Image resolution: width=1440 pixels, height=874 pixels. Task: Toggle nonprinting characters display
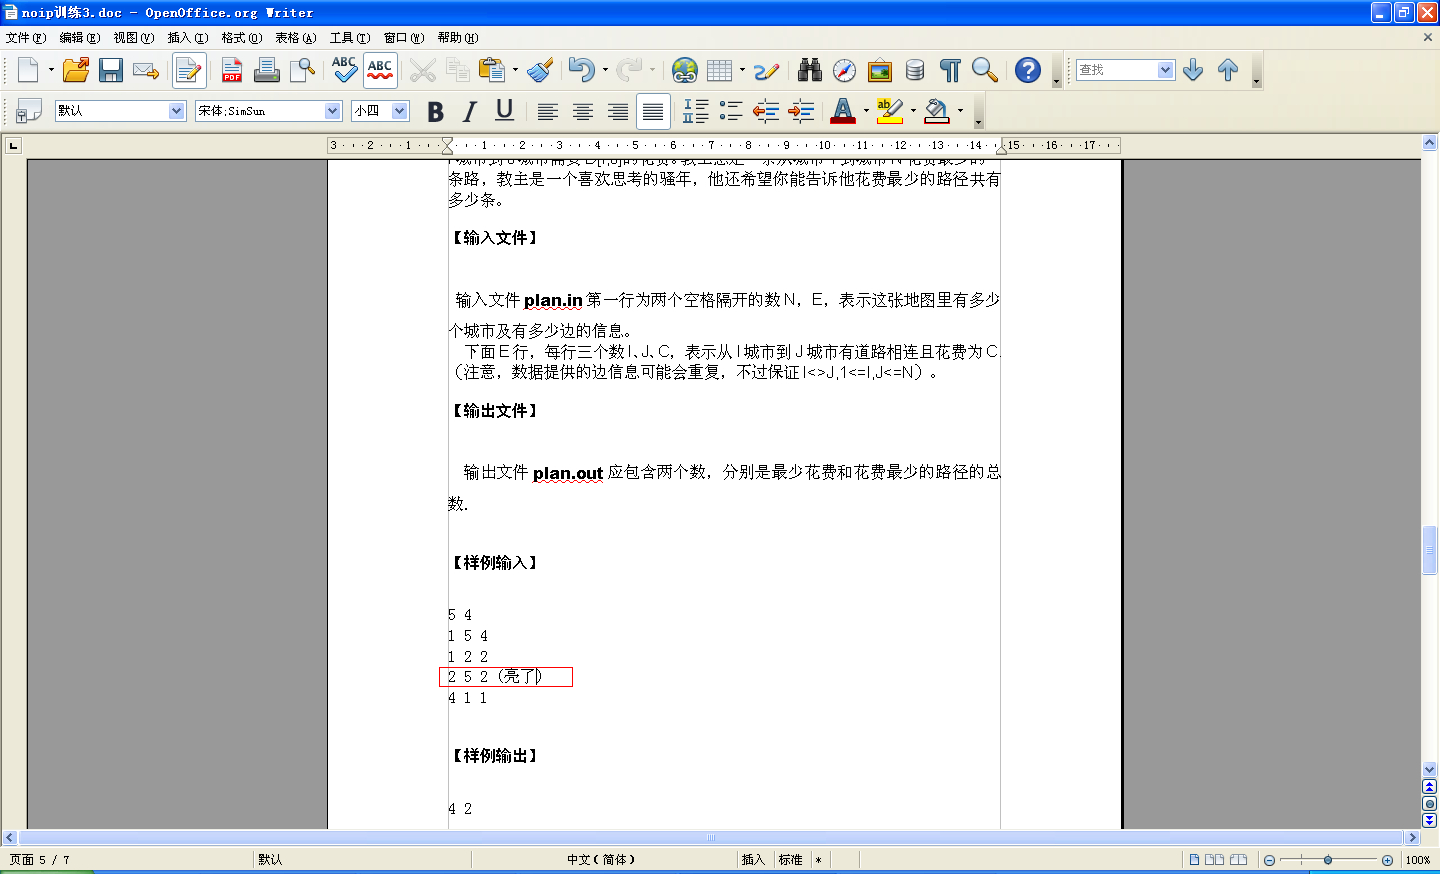[950, 70]
